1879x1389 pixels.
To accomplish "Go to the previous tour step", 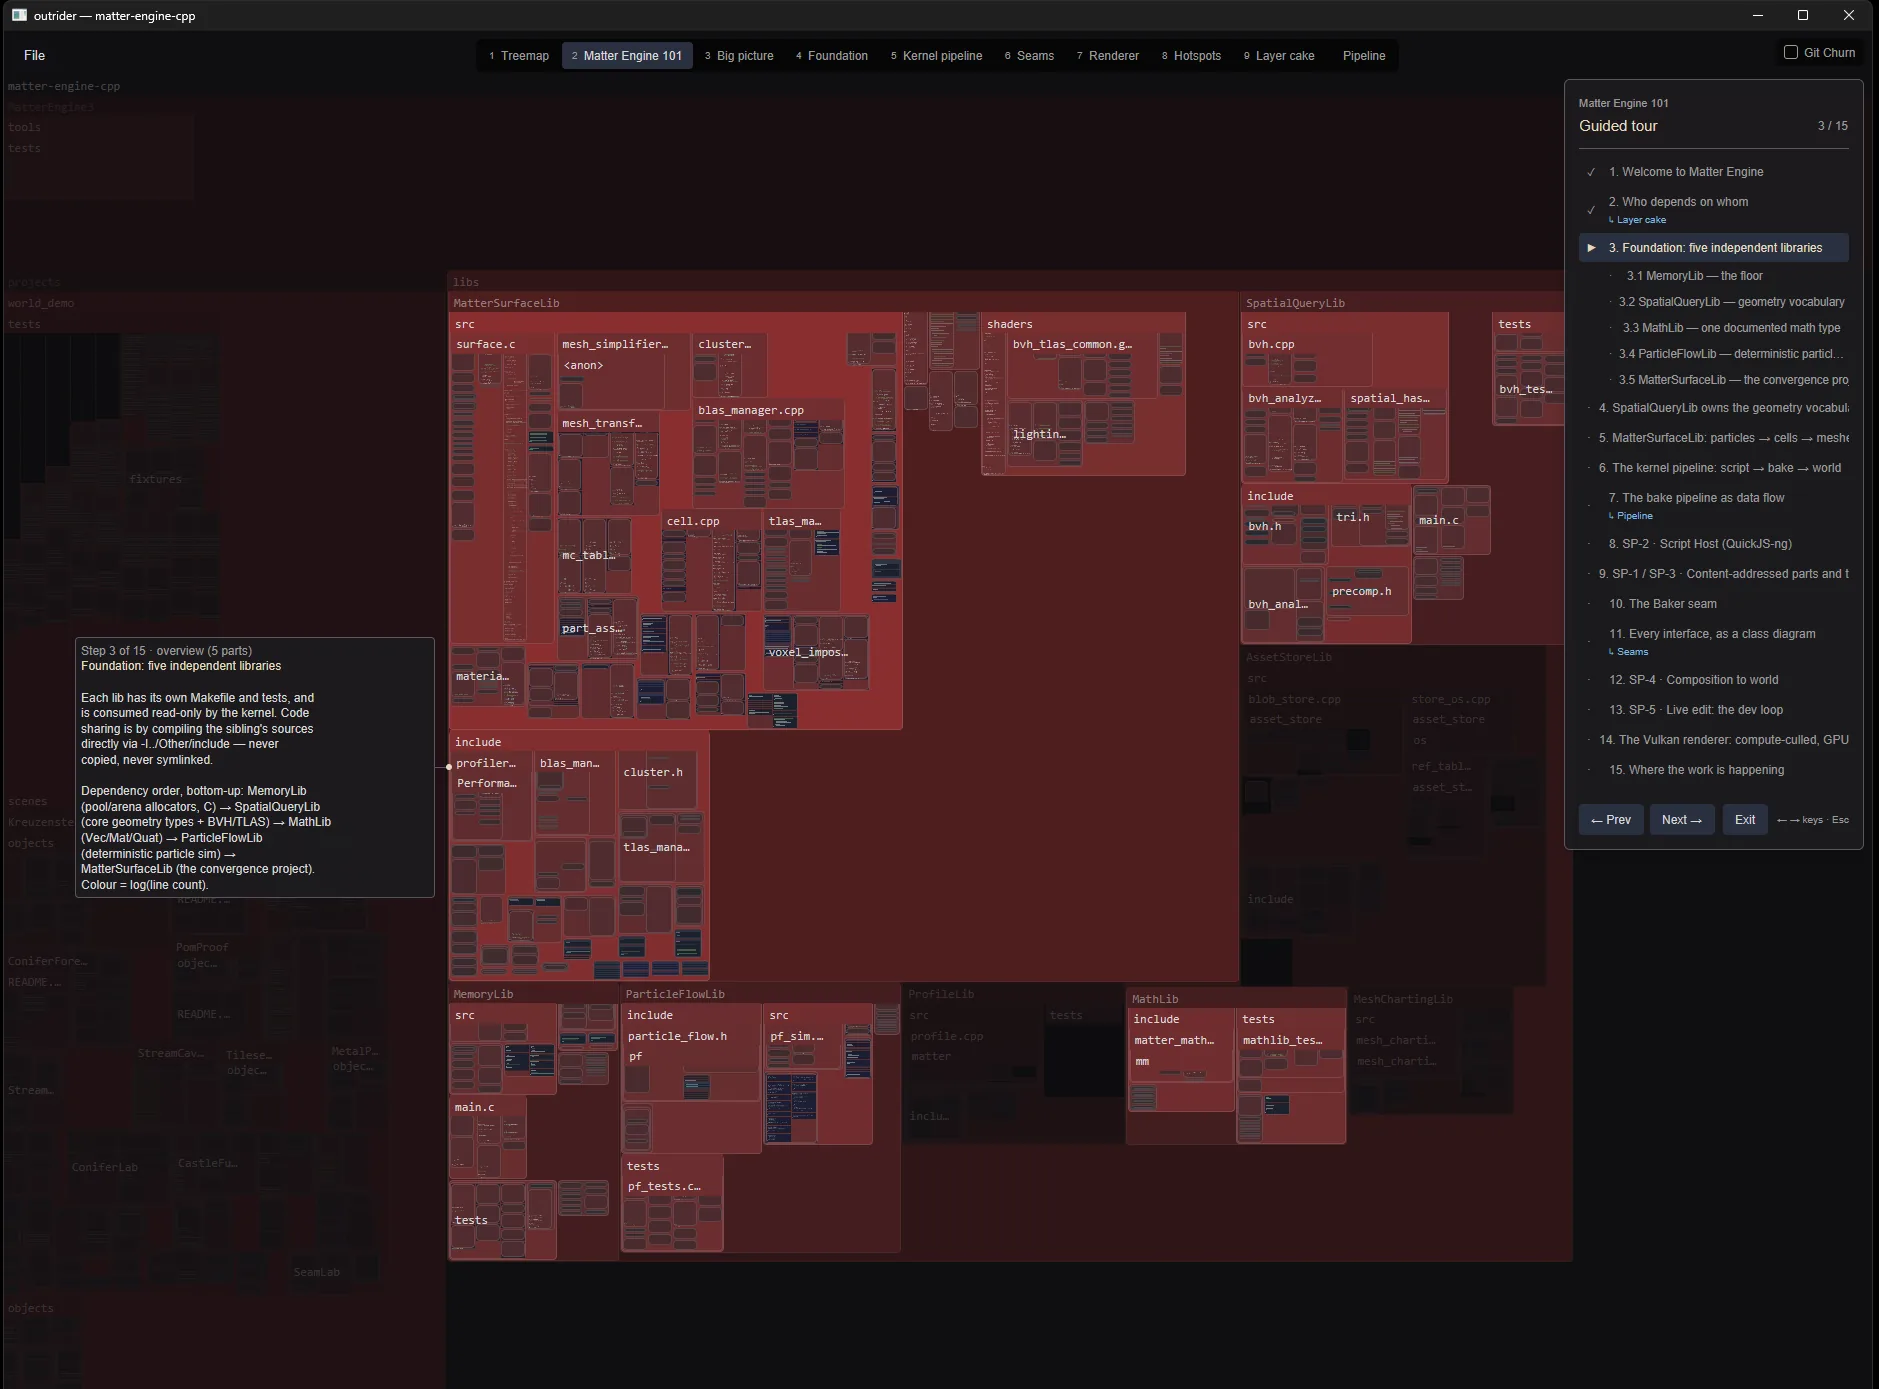I will click(x=1611, y=820).
